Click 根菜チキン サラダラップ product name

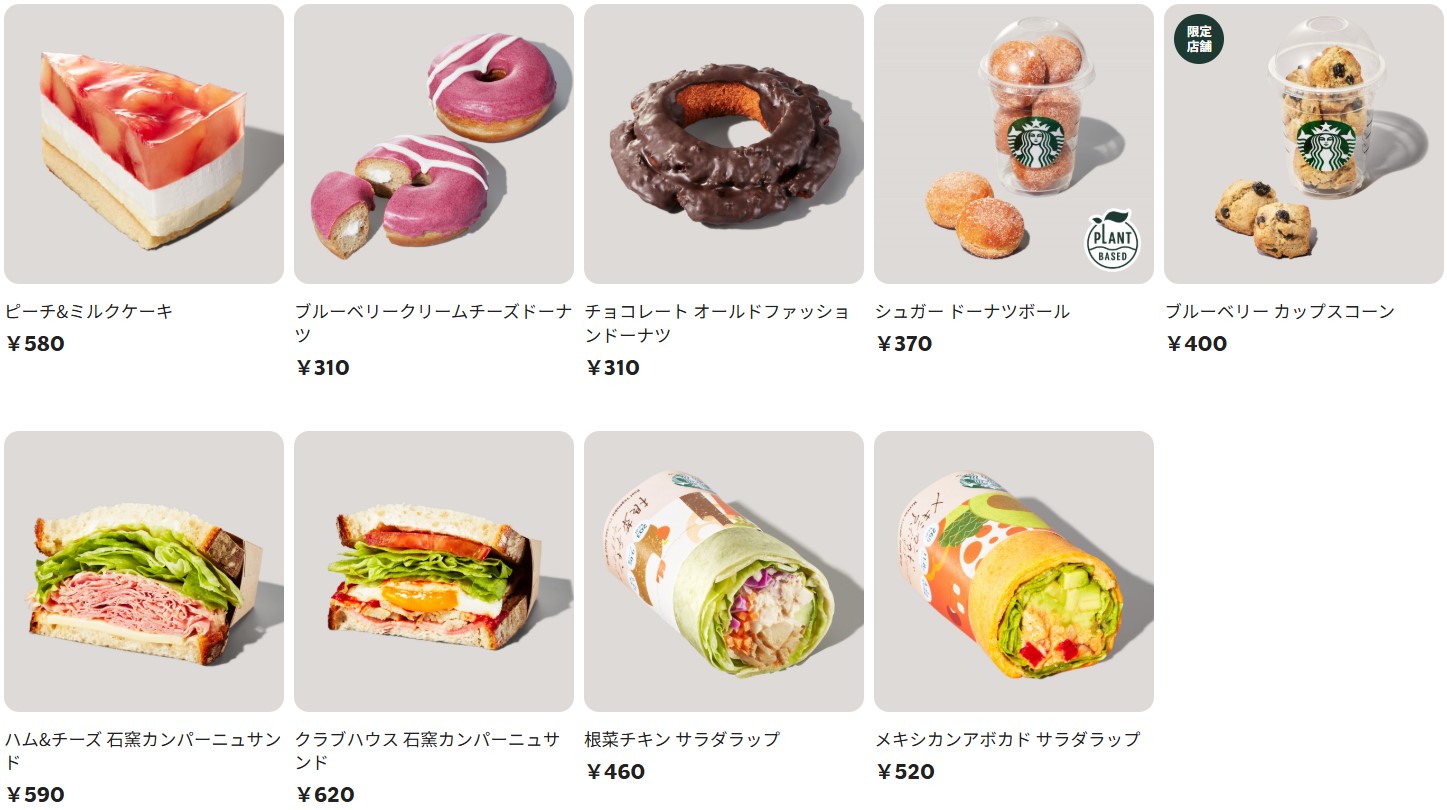[682, 740]
